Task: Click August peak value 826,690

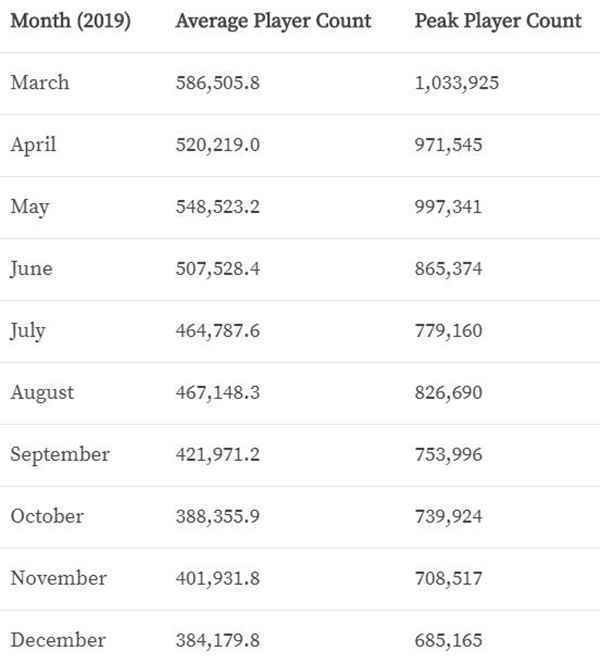Action: [448, 393]
